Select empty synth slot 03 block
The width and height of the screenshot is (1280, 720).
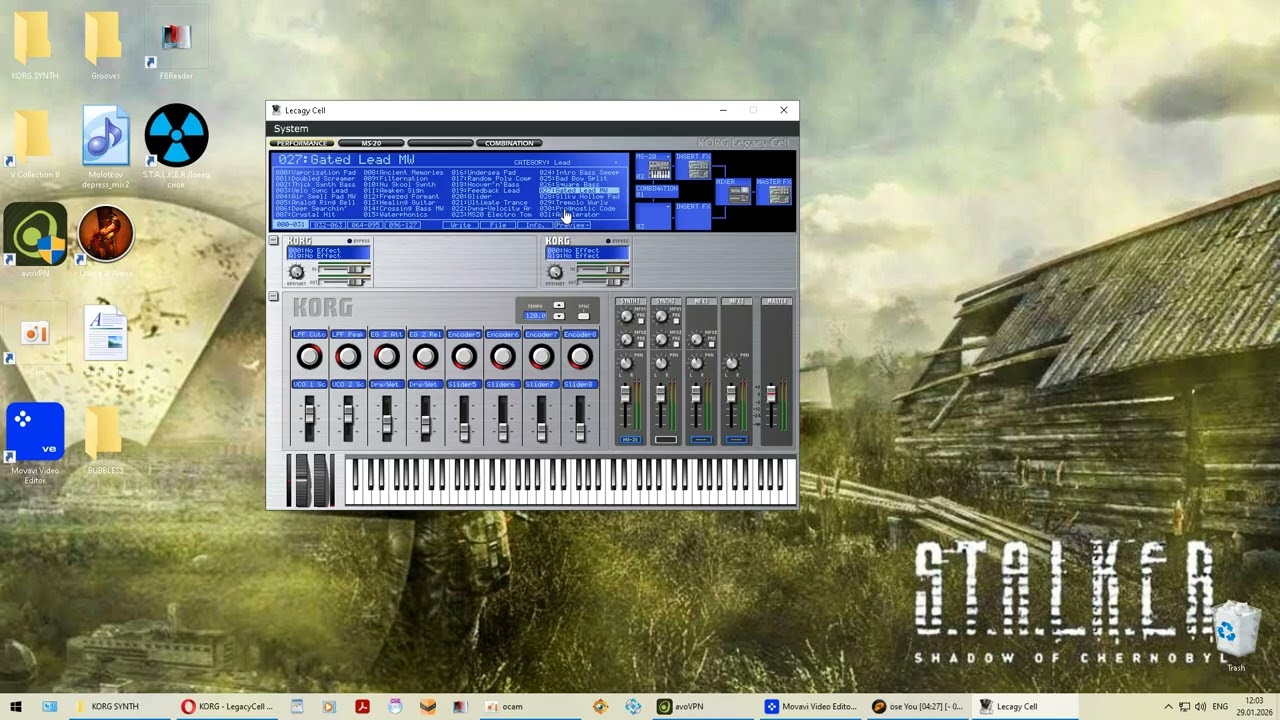point(654,216)
